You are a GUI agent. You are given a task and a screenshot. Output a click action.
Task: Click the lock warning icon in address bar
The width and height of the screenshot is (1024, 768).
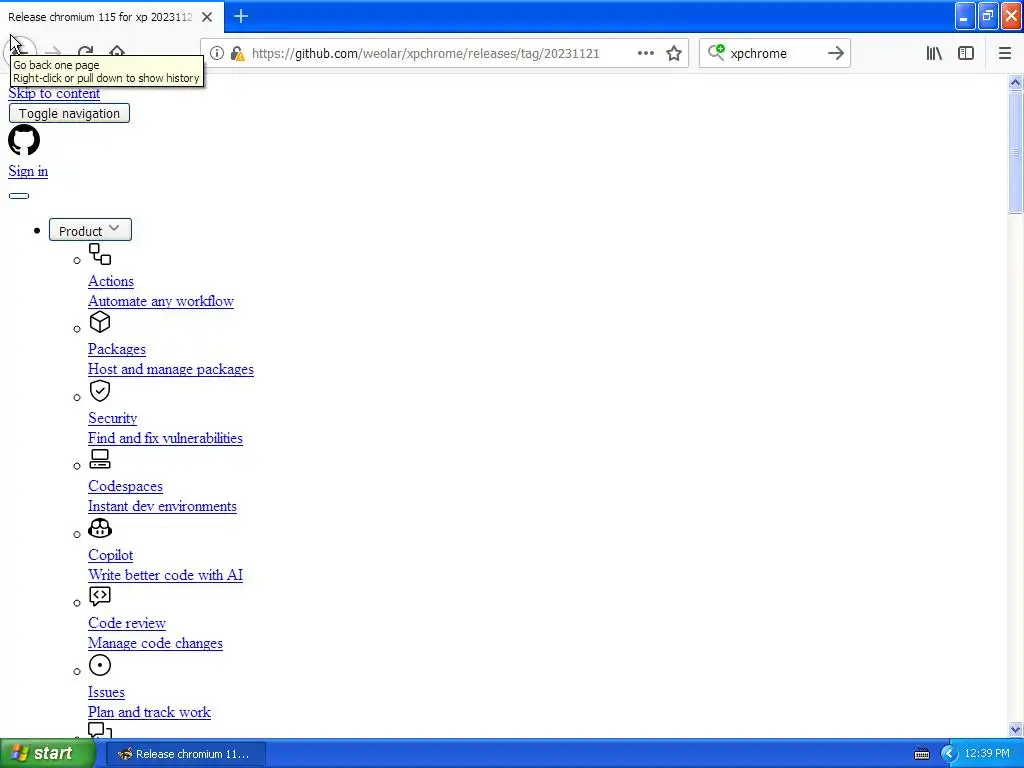[238, 54]
